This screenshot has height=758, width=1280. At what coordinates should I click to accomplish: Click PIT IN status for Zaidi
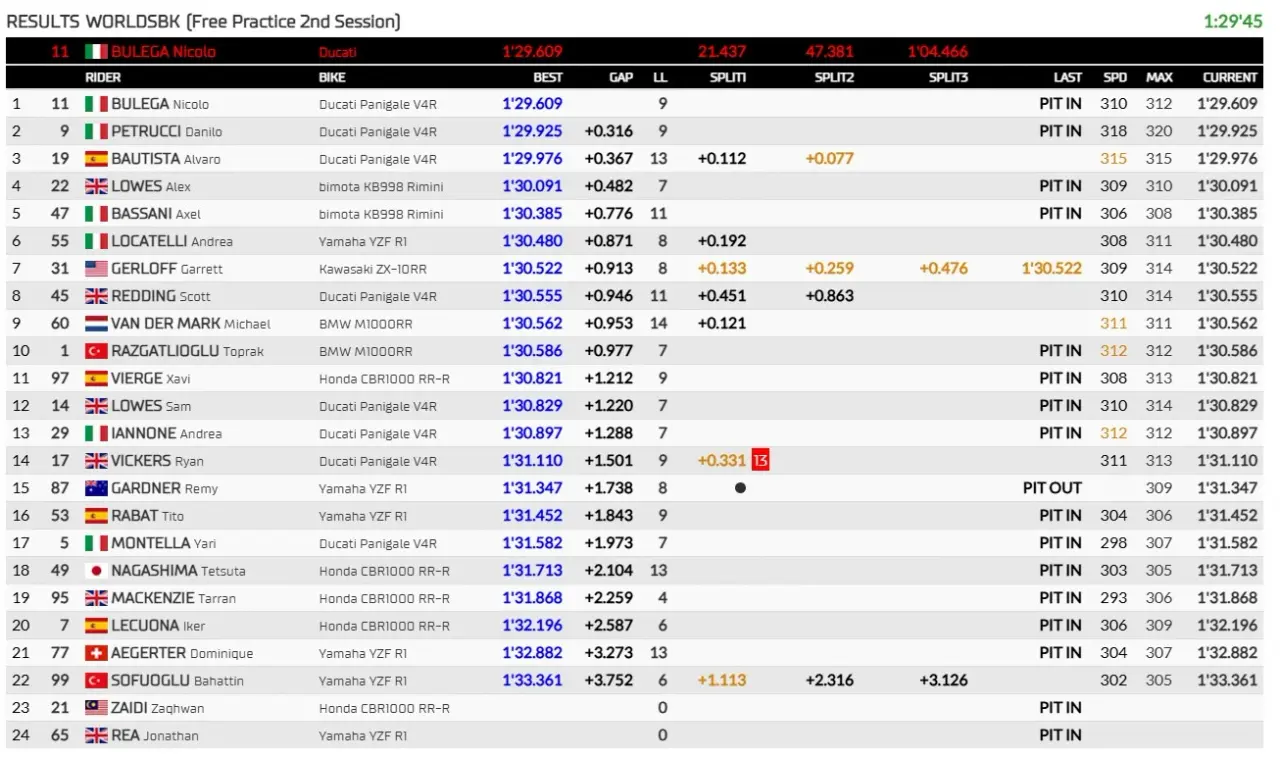pyautogui.click(x=1060, y=708)
